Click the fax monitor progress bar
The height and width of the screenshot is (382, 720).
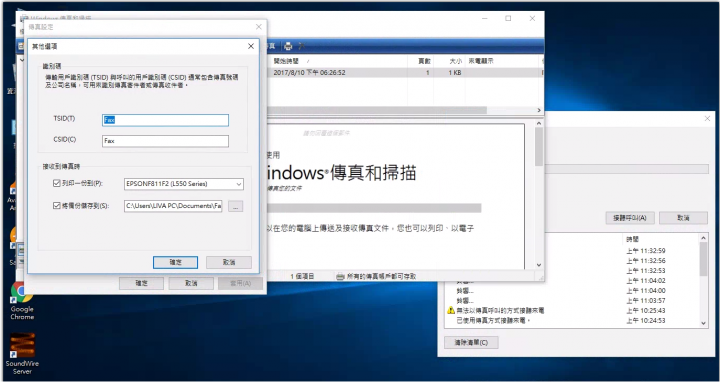click(626, 169)
